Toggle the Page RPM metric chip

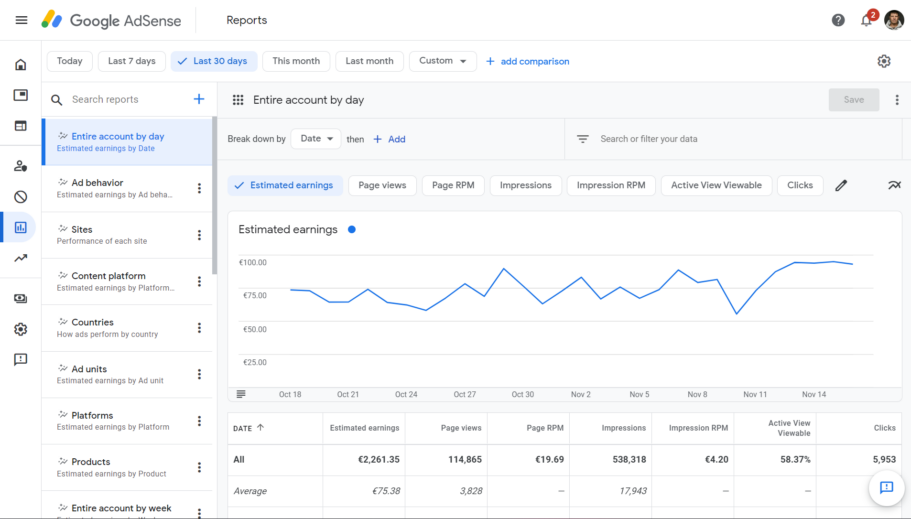453,185
